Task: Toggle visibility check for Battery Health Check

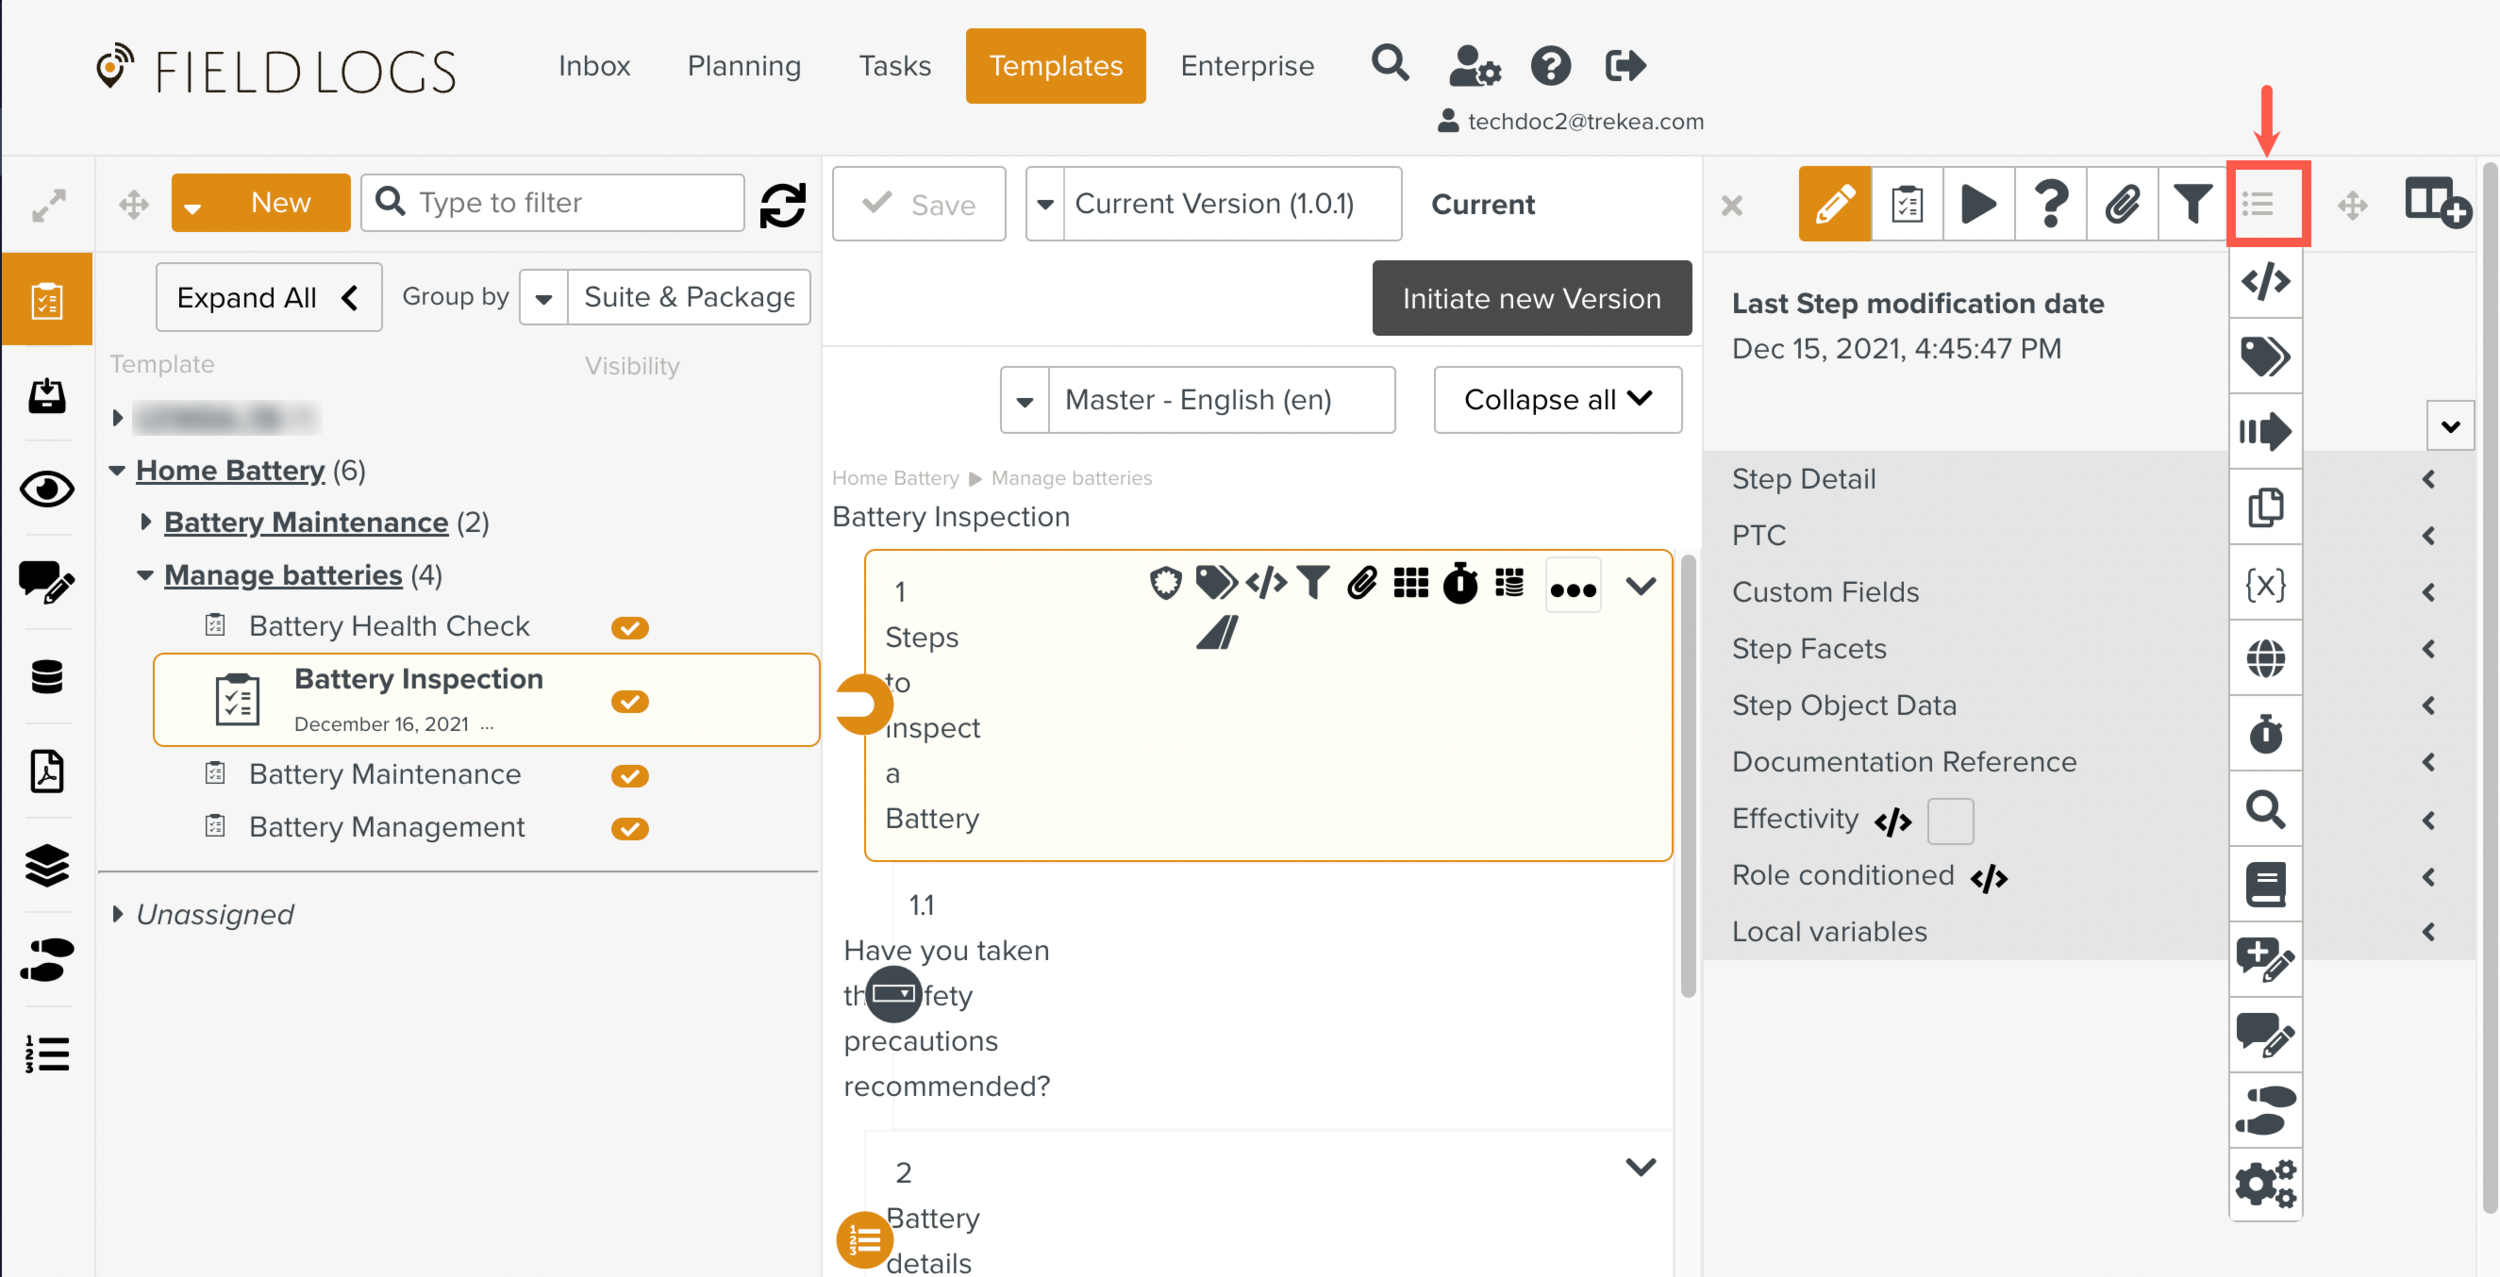Action: [630, 628]
